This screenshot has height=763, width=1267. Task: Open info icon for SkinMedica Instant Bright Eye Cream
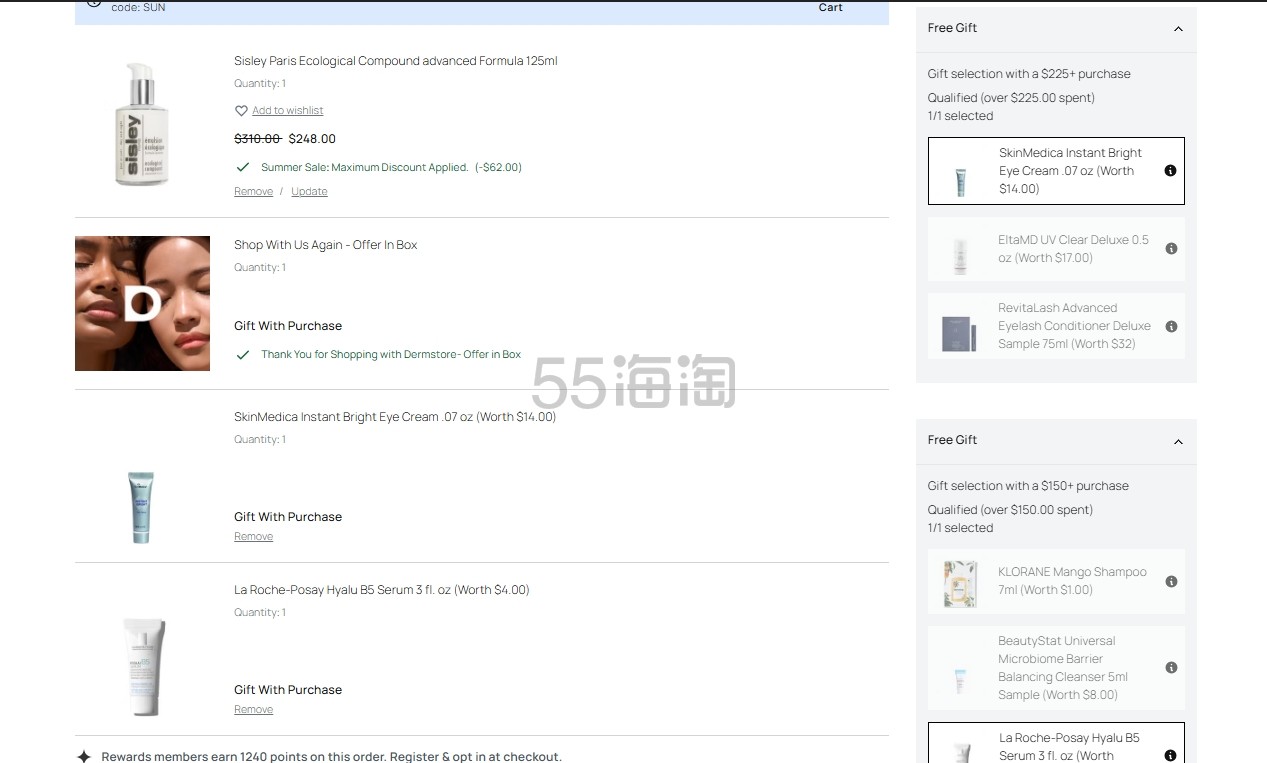(x=1170, y=171)
